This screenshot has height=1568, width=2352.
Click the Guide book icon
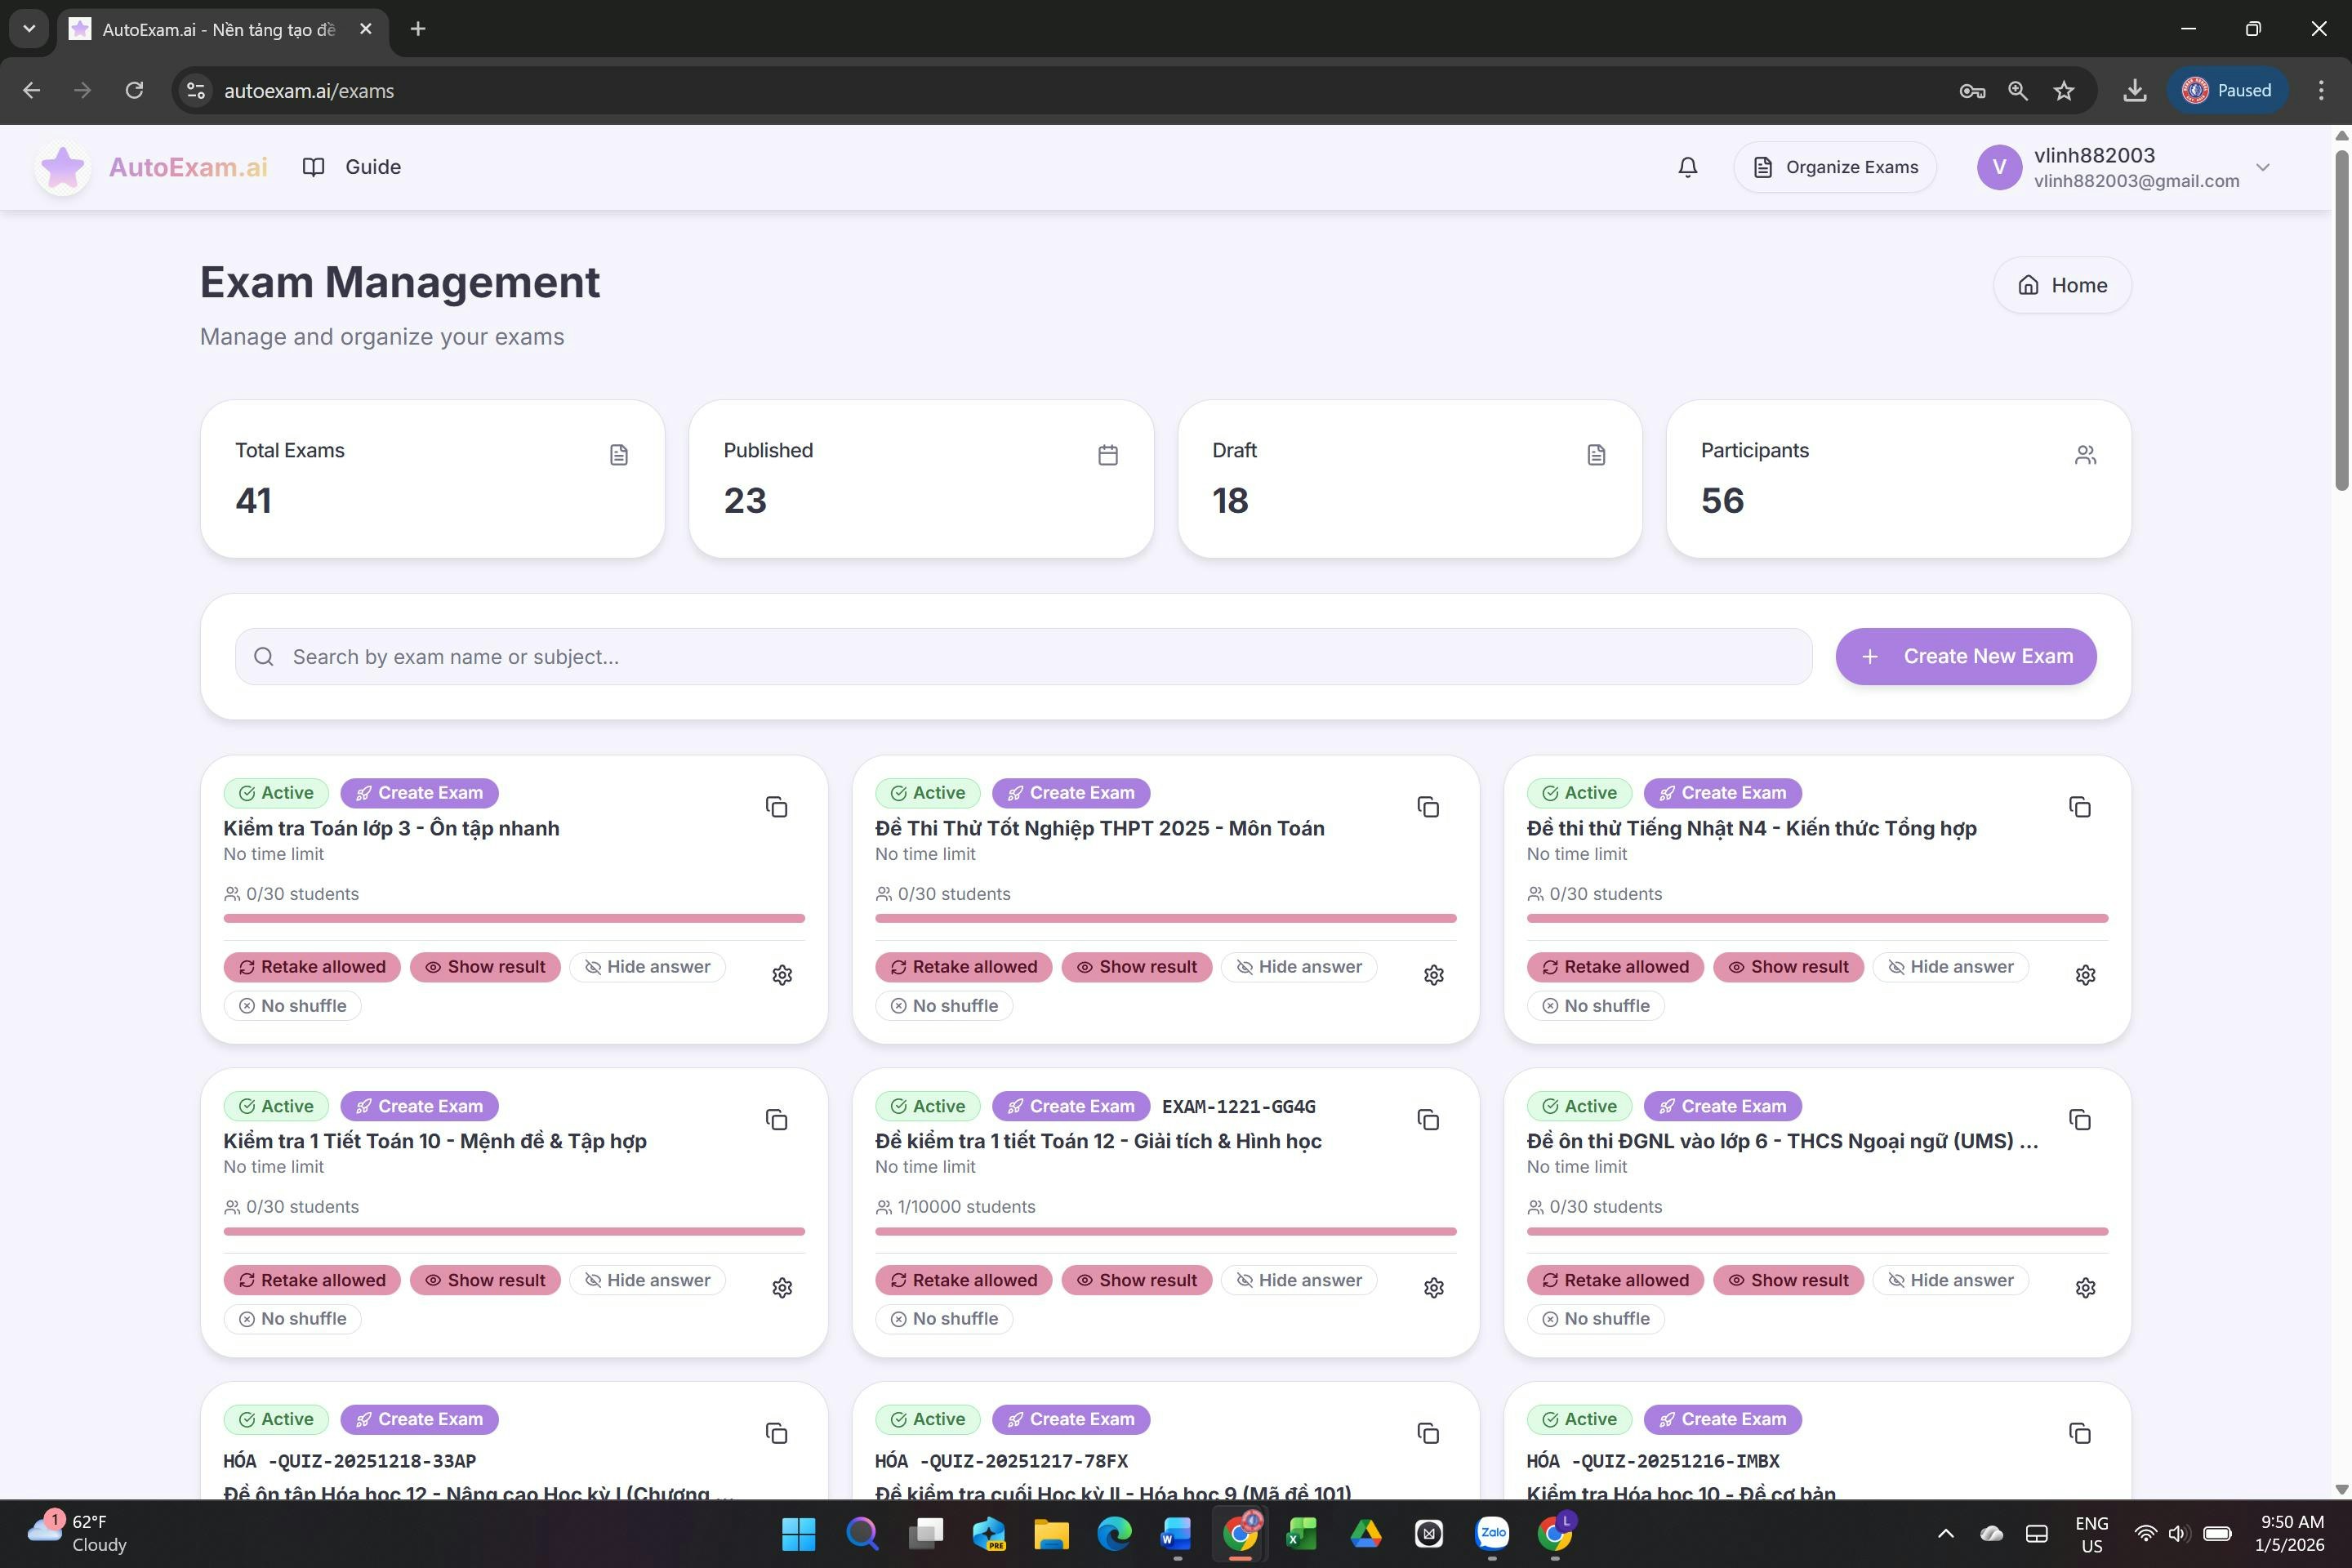pos(313,166)
